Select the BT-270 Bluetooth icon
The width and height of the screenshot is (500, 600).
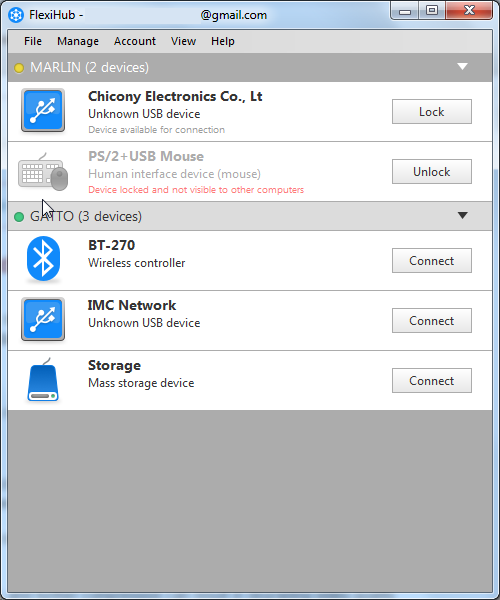point(43,259)
